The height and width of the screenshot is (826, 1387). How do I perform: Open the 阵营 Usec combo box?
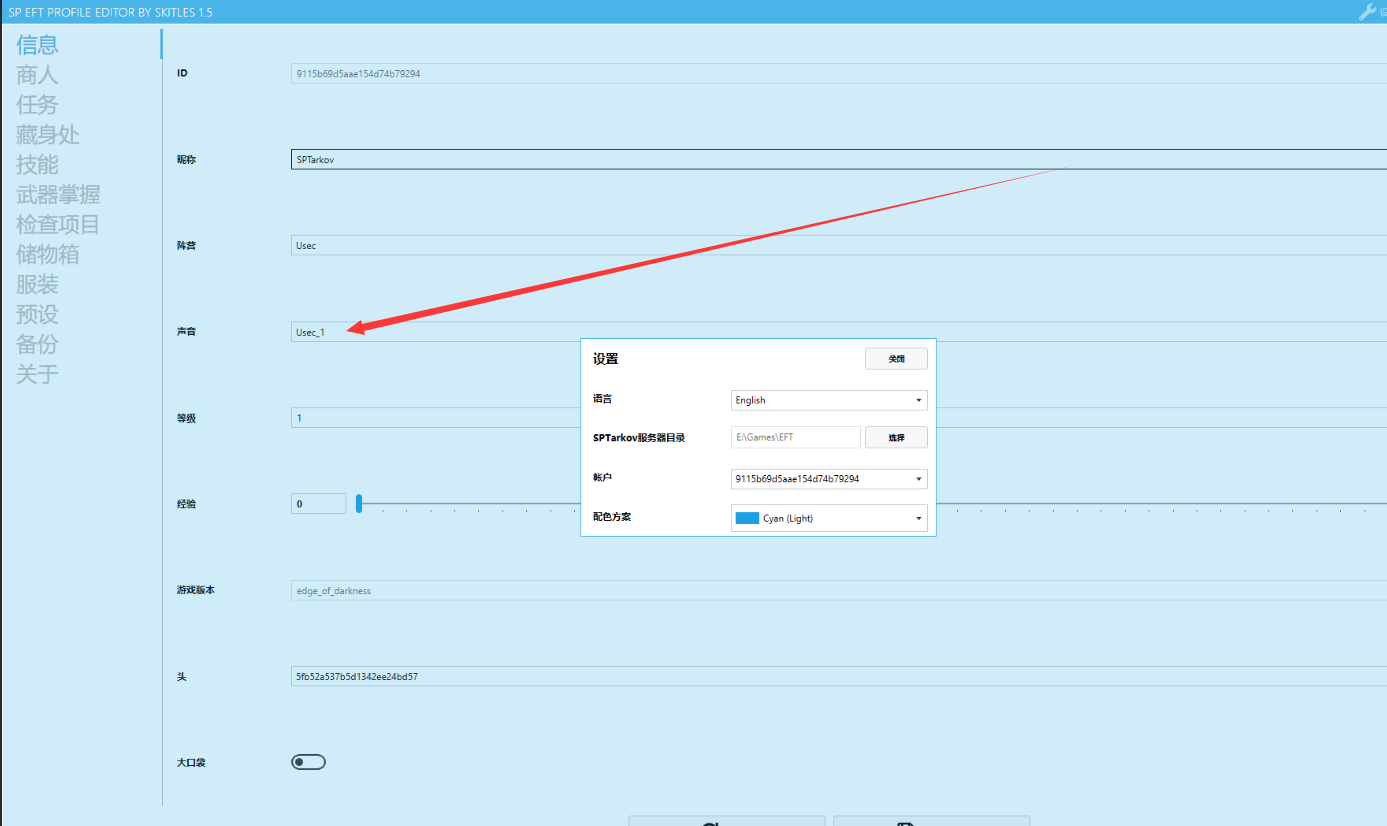(x=838, y=245)
